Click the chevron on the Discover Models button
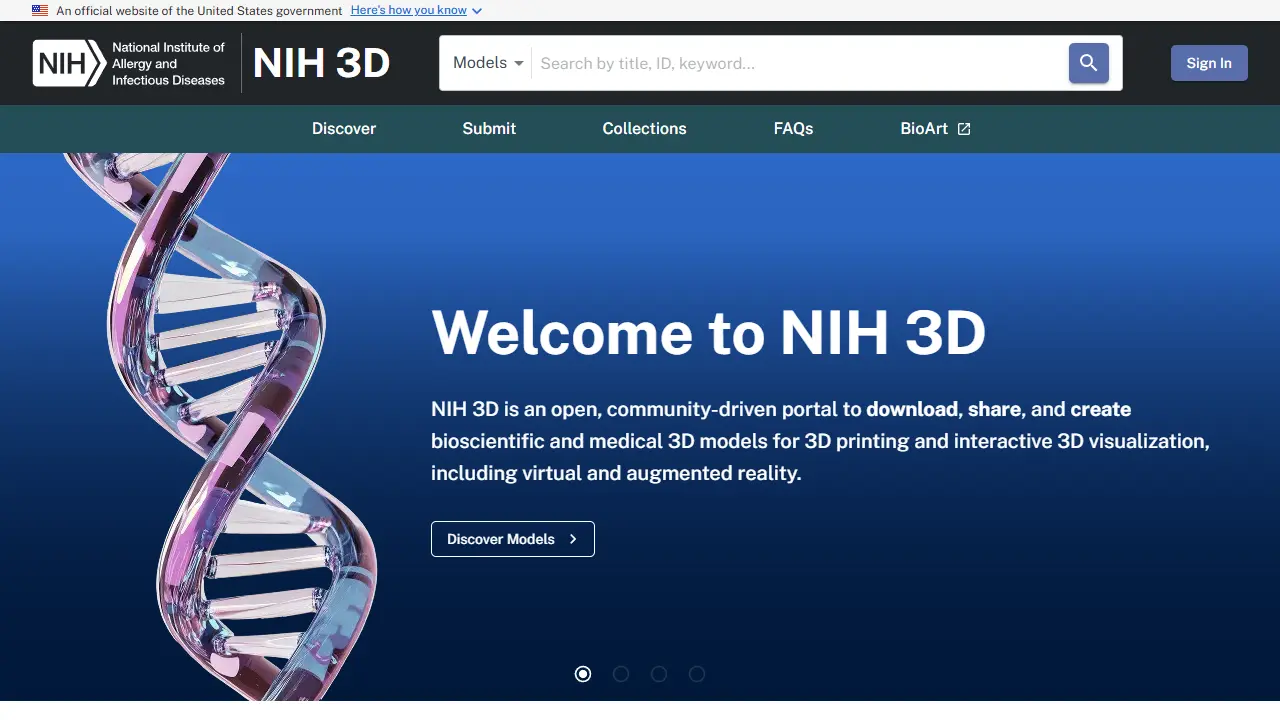The height and width of the screenshot is (720, 1280). [573, 539]
